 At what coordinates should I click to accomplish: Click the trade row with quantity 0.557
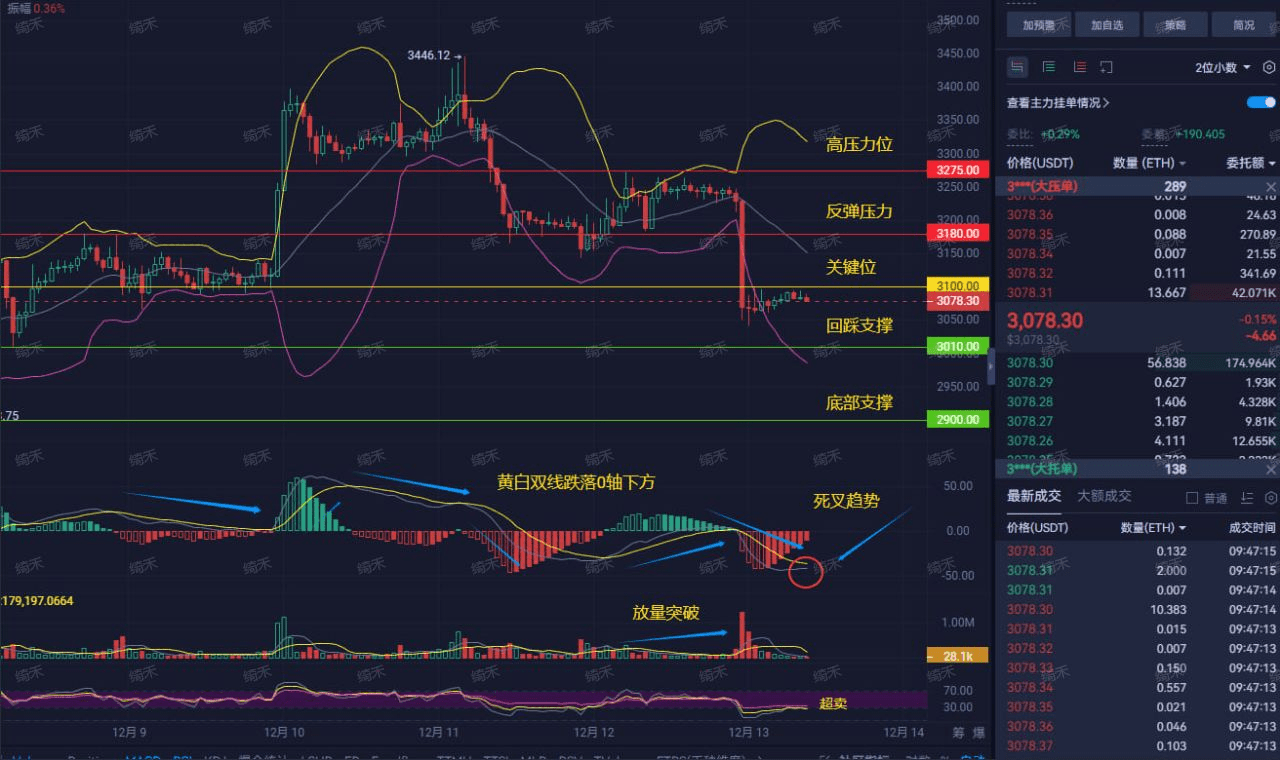pos(1138,687)
